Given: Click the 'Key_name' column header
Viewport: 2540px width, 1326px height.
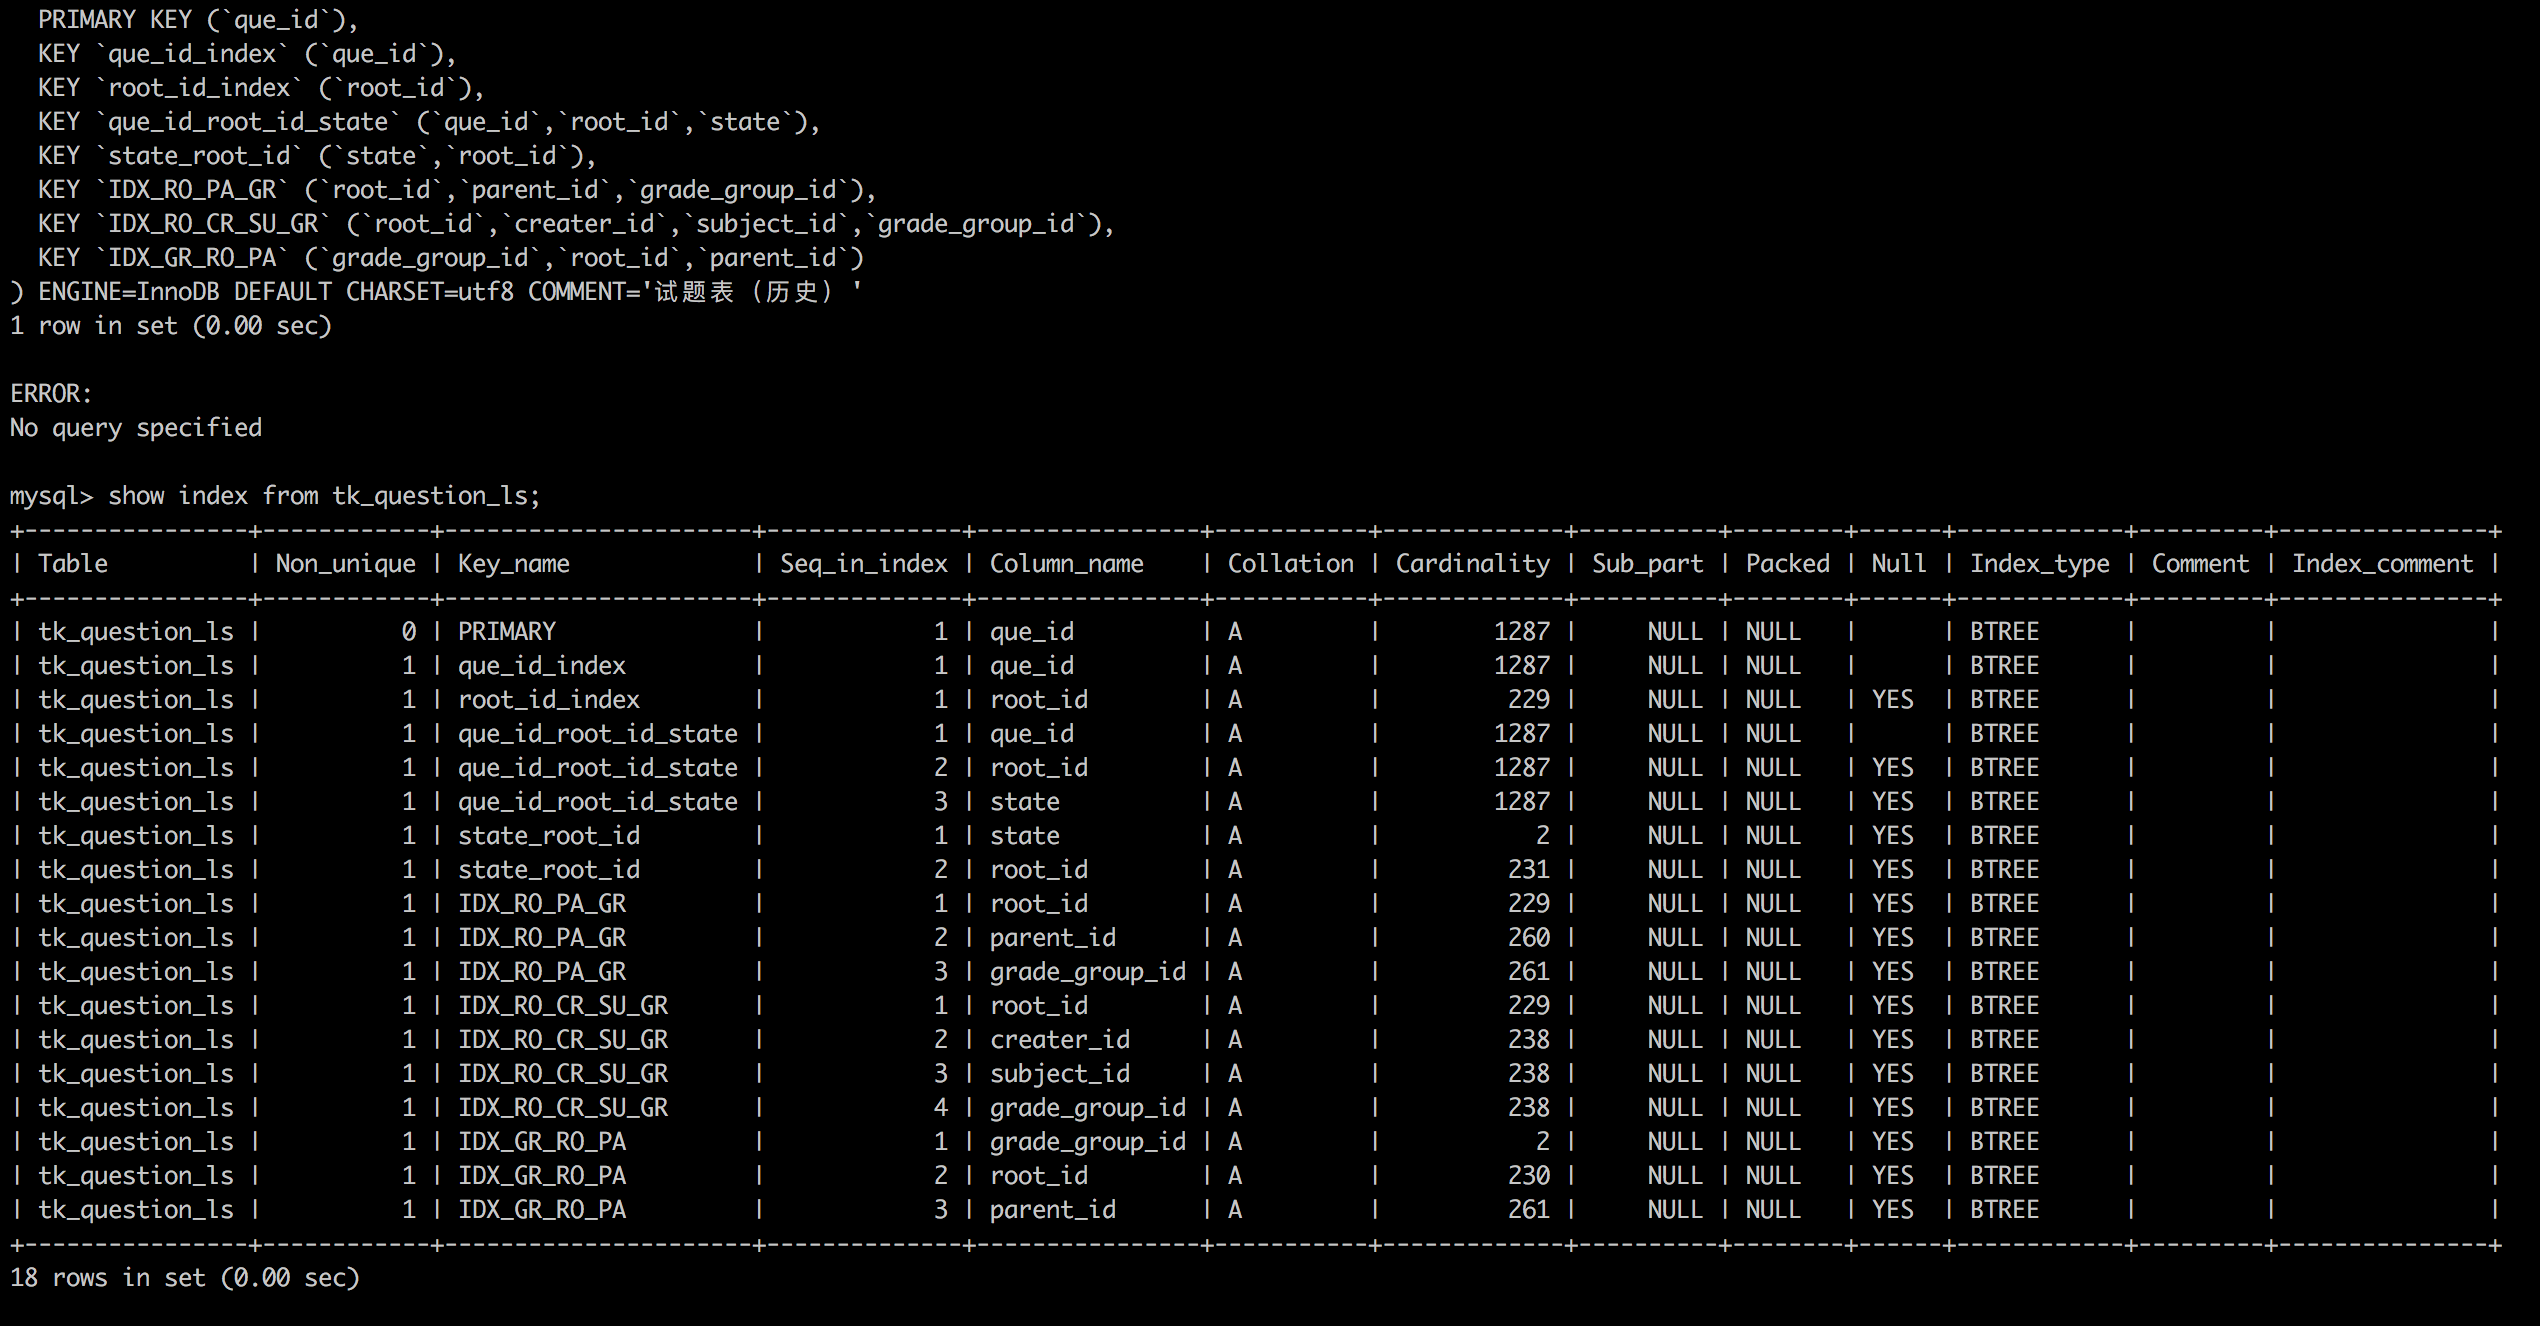Looking at the screenshot, I should (x=513, y=564).
